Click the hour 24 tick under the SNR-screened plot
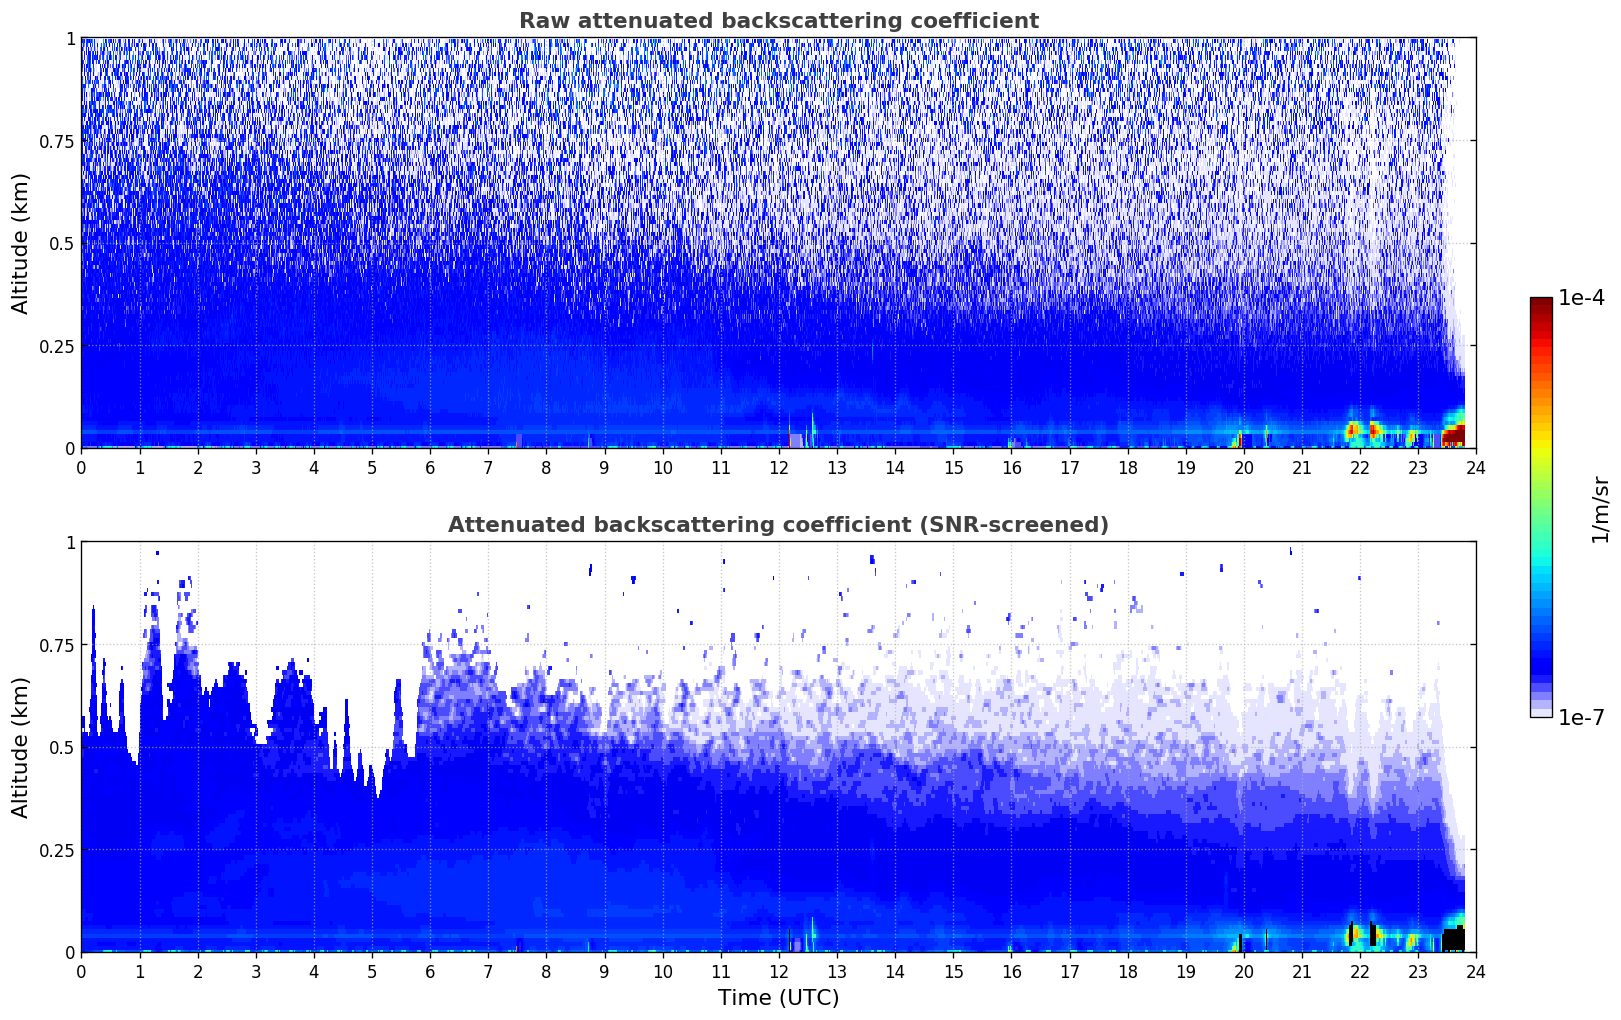This screenshot has width=1621, height=1020. (x=1476, y=971)
